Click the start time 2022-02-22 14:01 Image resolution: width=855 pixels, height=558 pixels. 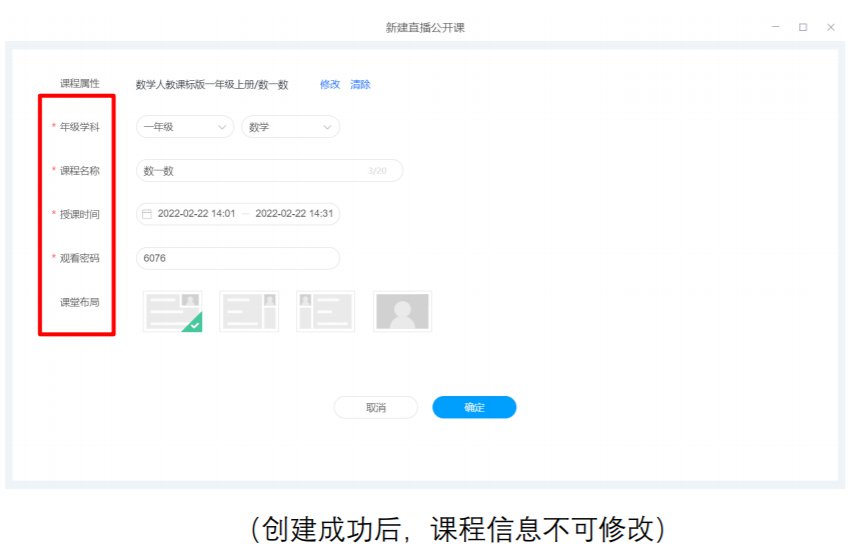click(x=197, y=214)
